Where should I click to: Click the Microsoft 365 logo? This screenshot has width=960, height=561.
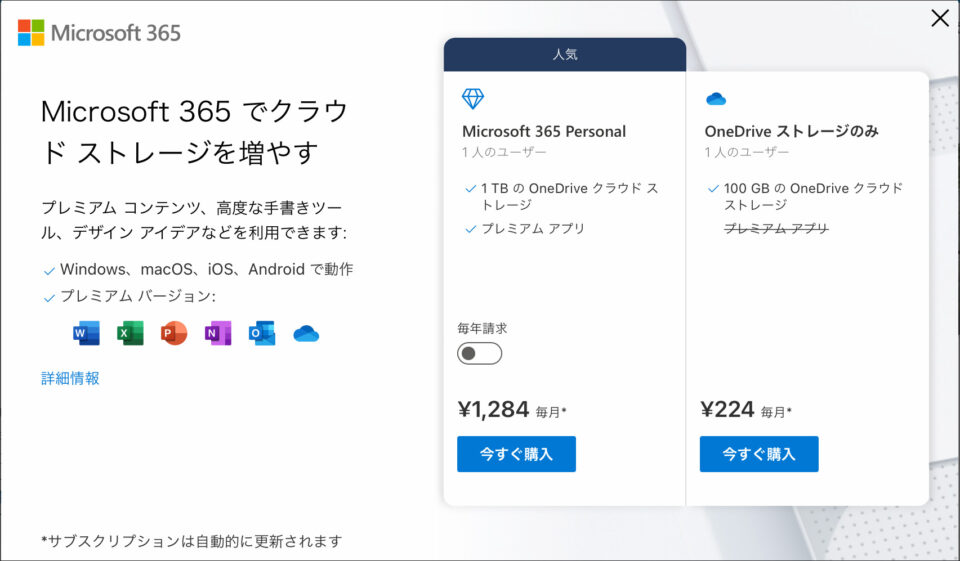99,32
